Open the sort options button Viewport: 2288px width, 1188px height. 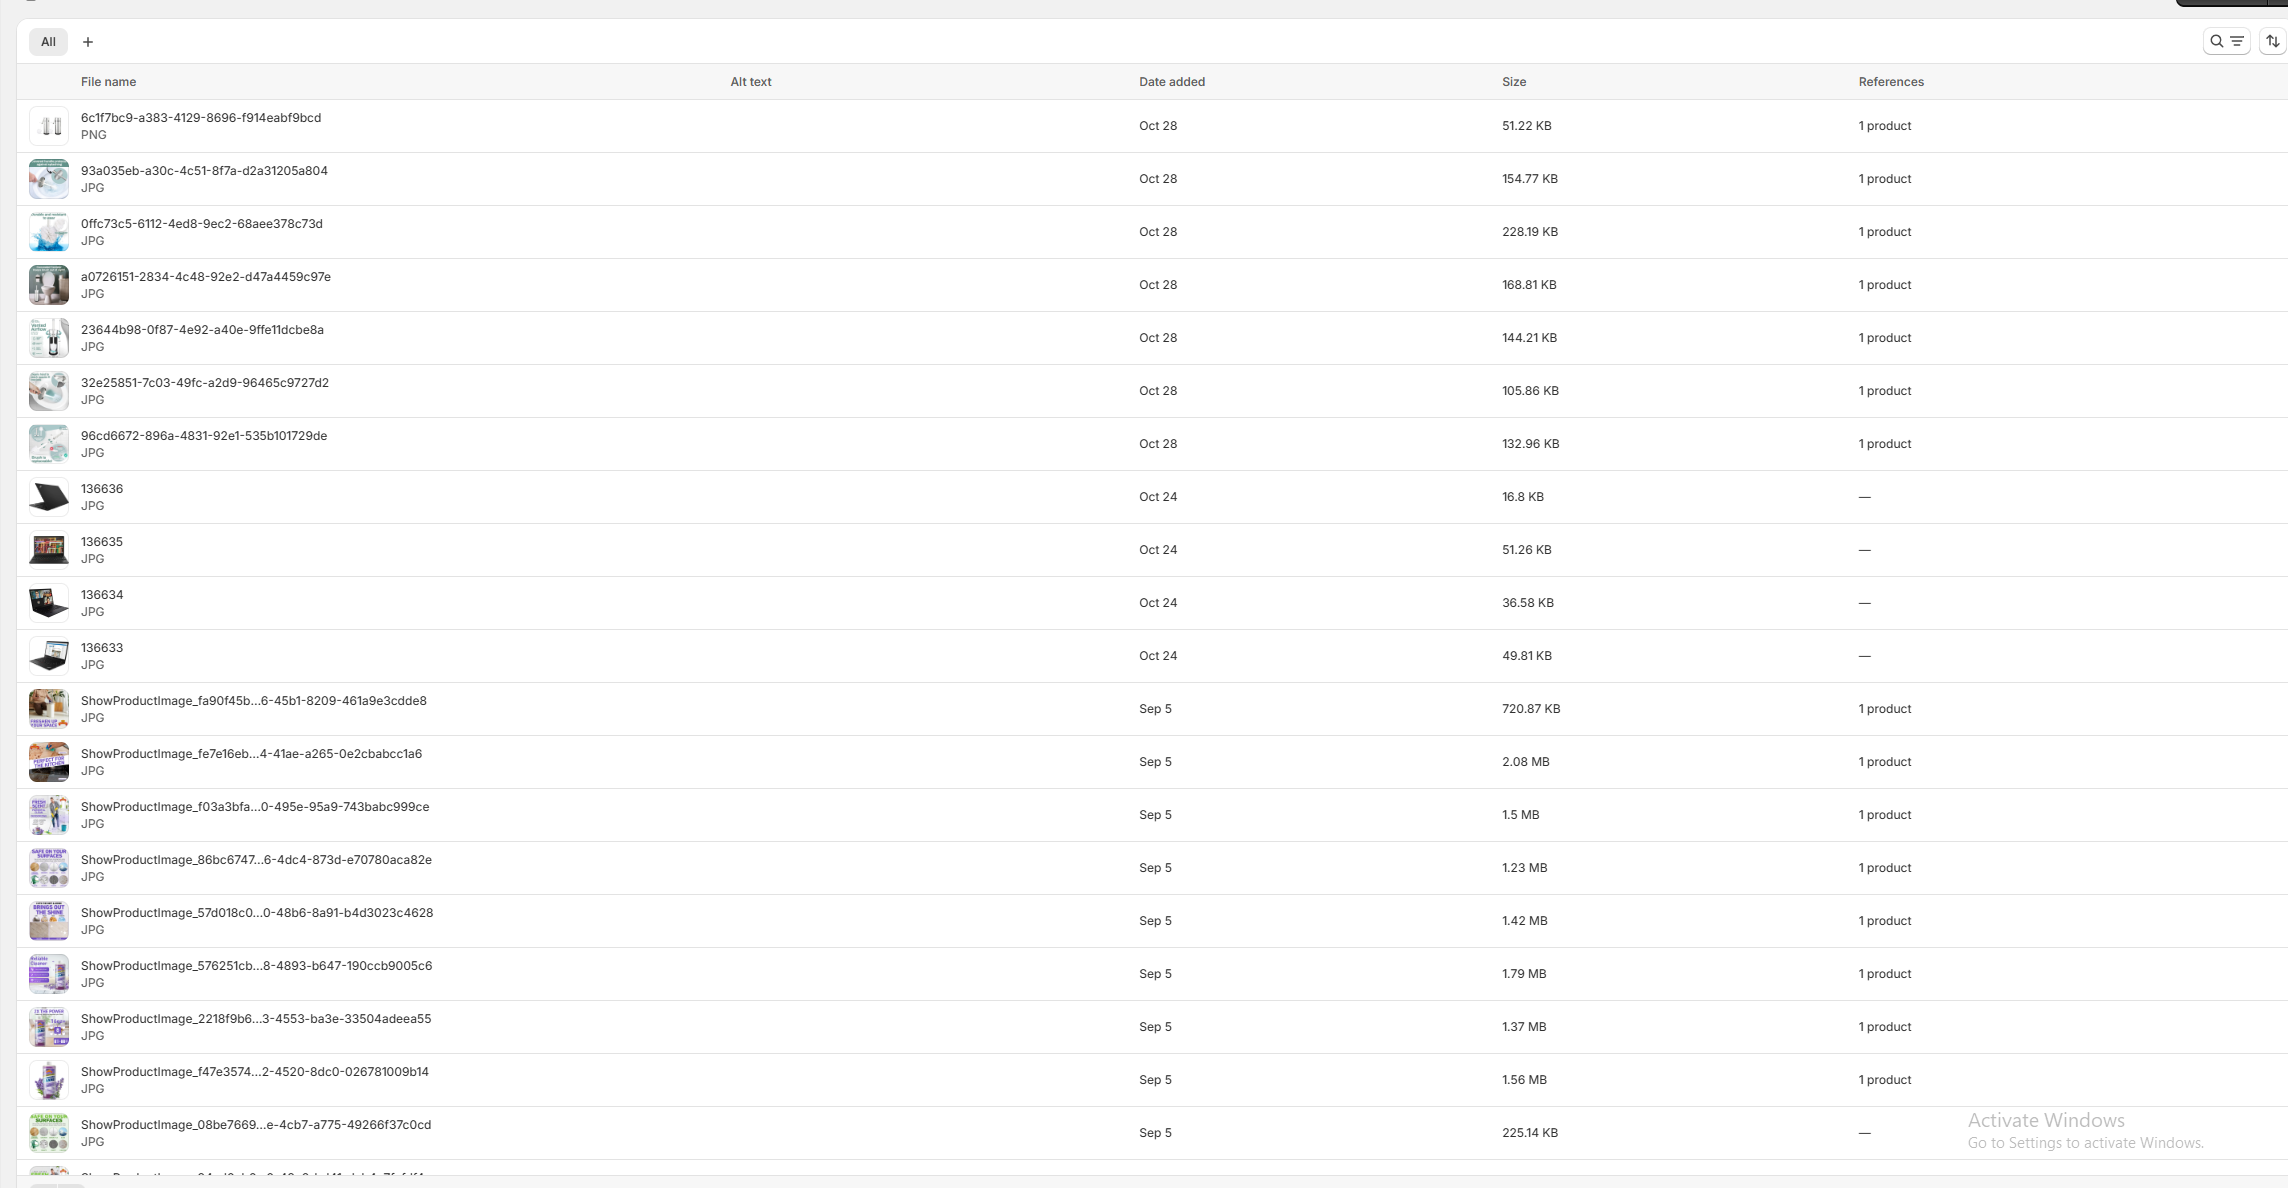click(2272, 41)
